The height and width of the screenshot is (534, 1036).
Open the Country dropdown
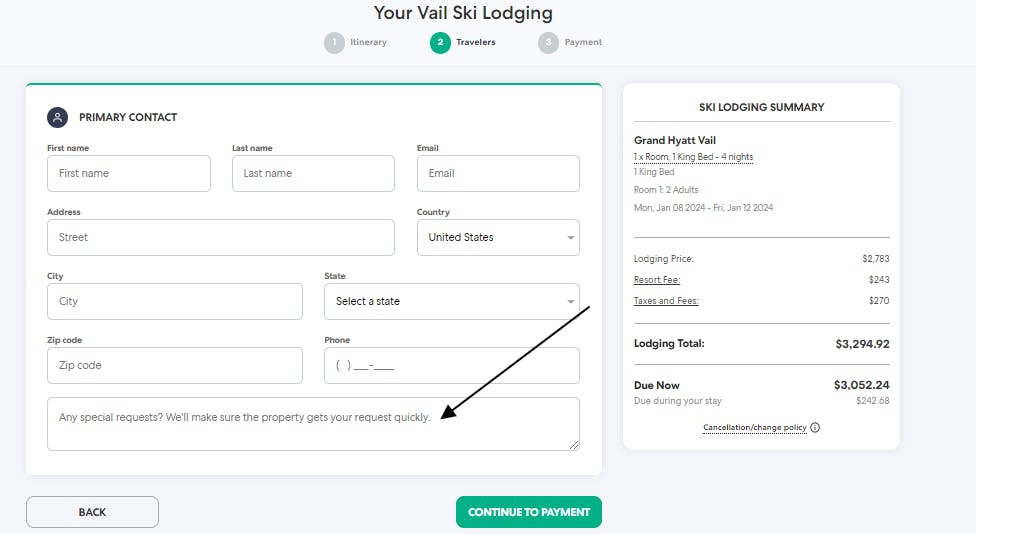click(498, 238)
